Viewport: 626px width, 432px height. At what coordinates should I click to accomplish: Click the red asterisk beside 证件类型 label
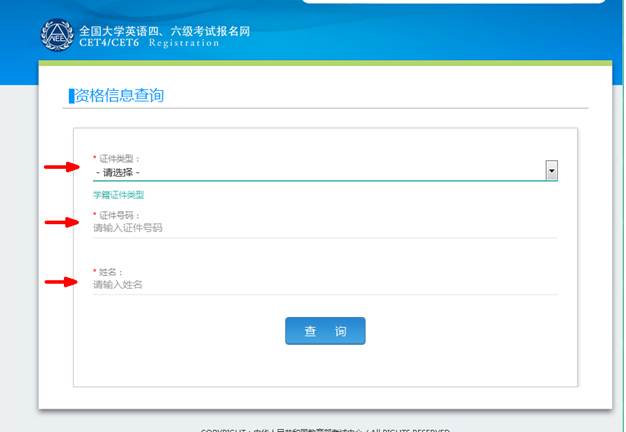95,157
